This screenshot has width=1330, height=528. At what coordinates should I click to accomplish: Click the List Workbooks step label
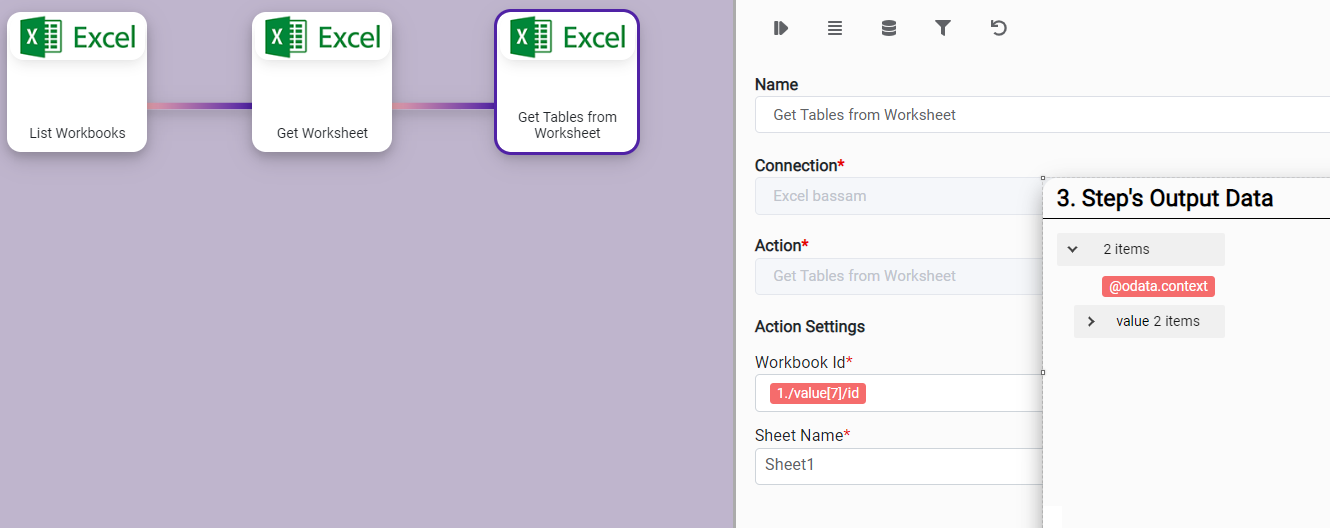click(77, 133)
